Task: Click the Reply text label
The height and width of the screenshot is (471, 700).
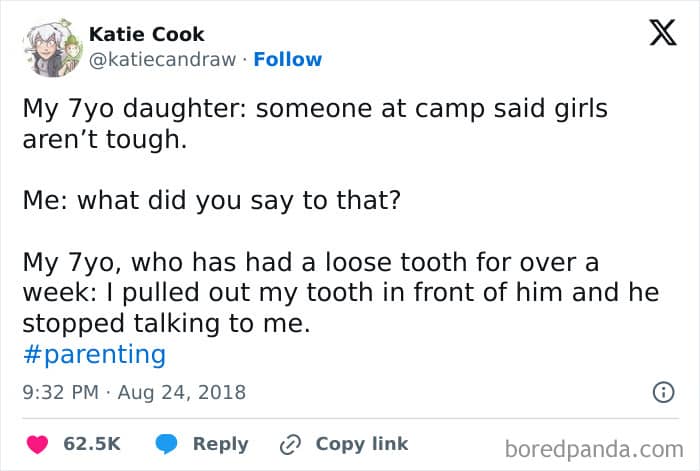Action: (220, 444)
